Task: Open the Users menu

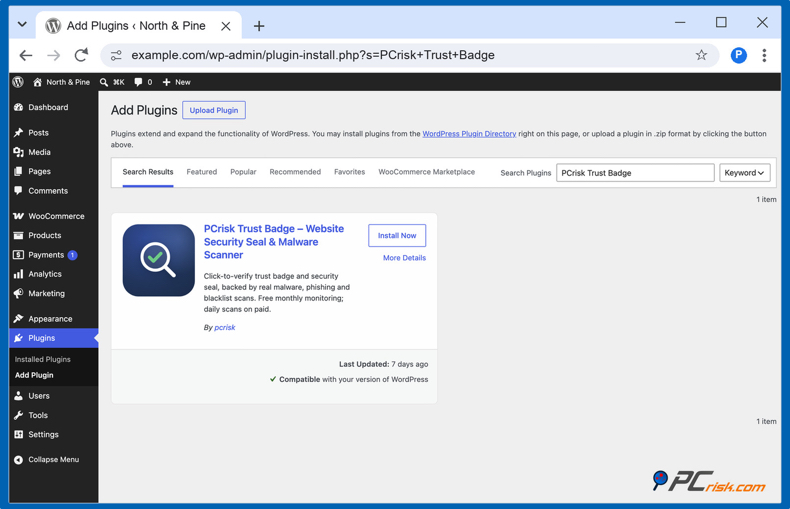Action: (53, 396)
